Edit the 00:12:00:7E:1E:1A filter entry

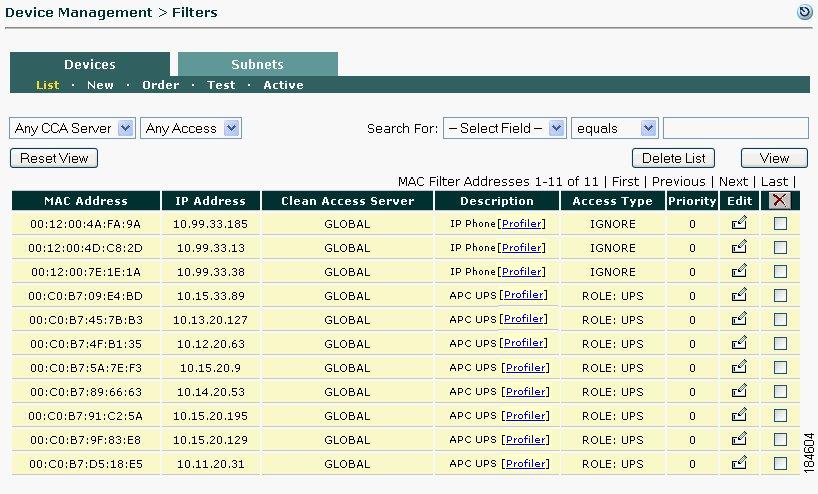[739, 271]
